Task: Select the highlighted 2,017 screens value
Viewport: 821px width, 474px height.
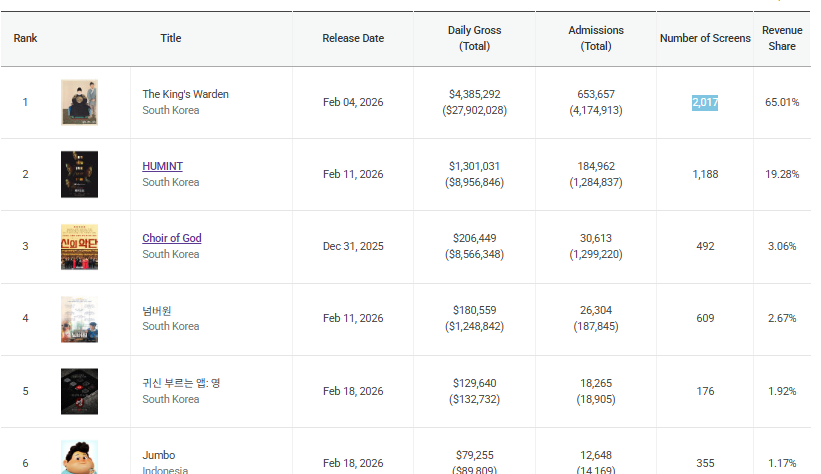Action: (705, 102)
